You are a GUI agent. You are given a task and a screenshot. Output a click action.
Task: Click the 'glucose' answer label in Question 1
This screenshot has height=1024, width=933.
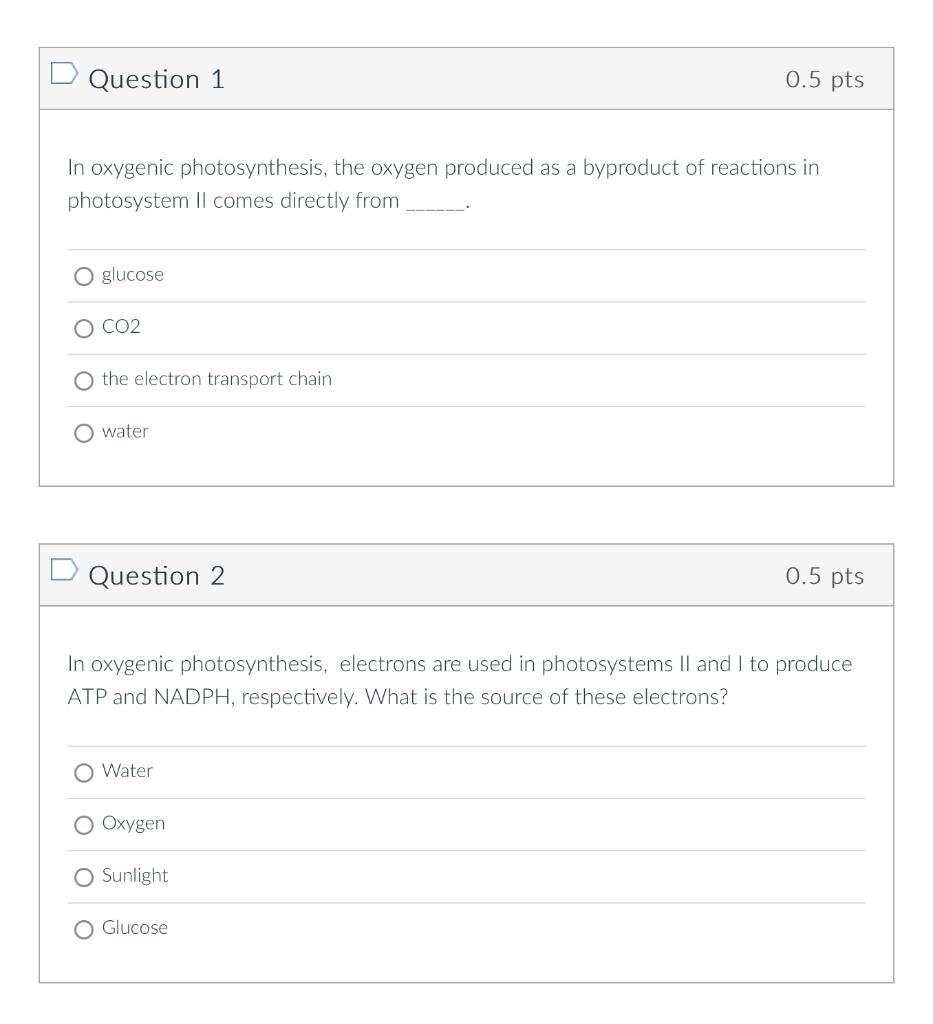[x=133, y=275]
